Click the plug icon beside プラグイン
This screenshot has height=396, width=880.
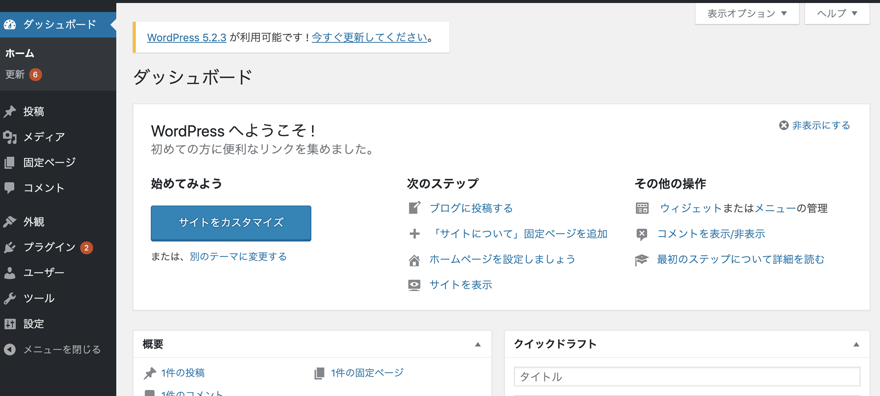[x=9, y=247]
